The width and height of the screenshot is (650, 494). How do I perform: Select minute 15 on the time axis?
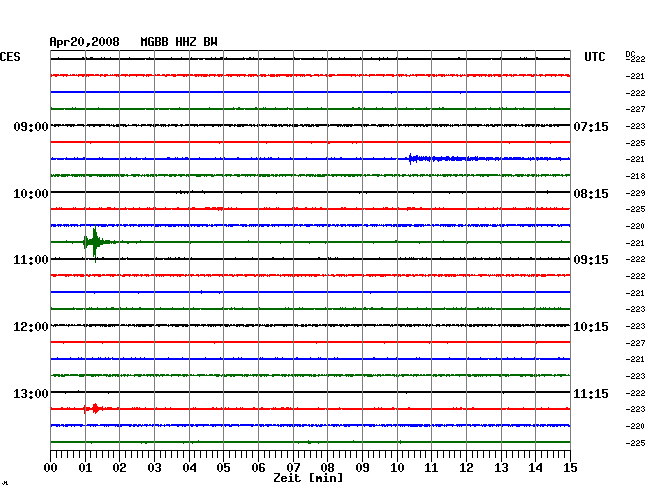(570, 468)
